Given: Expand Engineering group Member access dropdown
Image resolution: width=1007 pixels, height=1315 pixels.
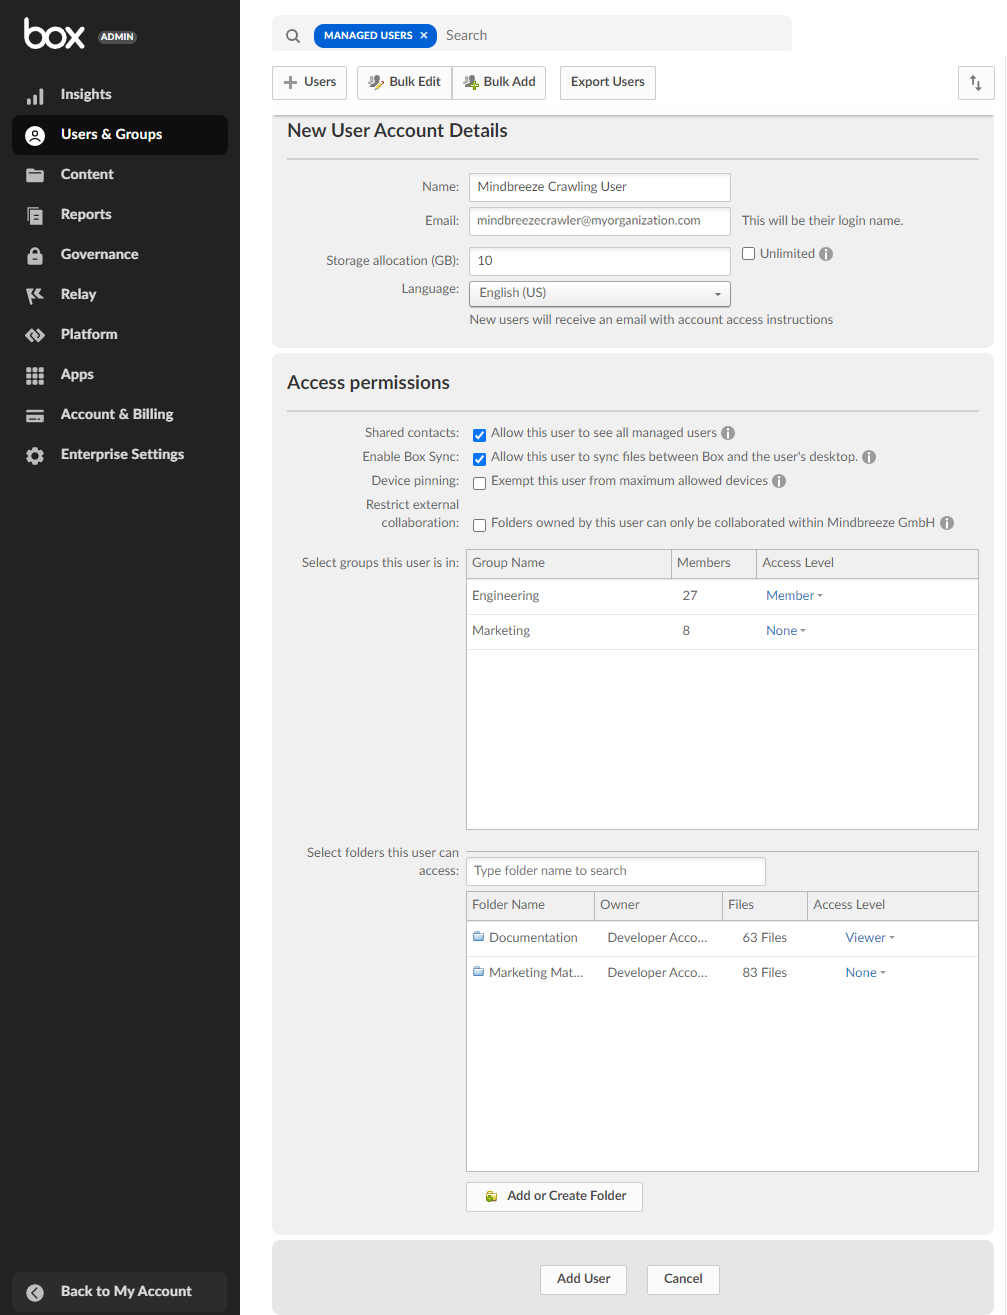Looking at the screenshot, I should (x=794, y=596).
